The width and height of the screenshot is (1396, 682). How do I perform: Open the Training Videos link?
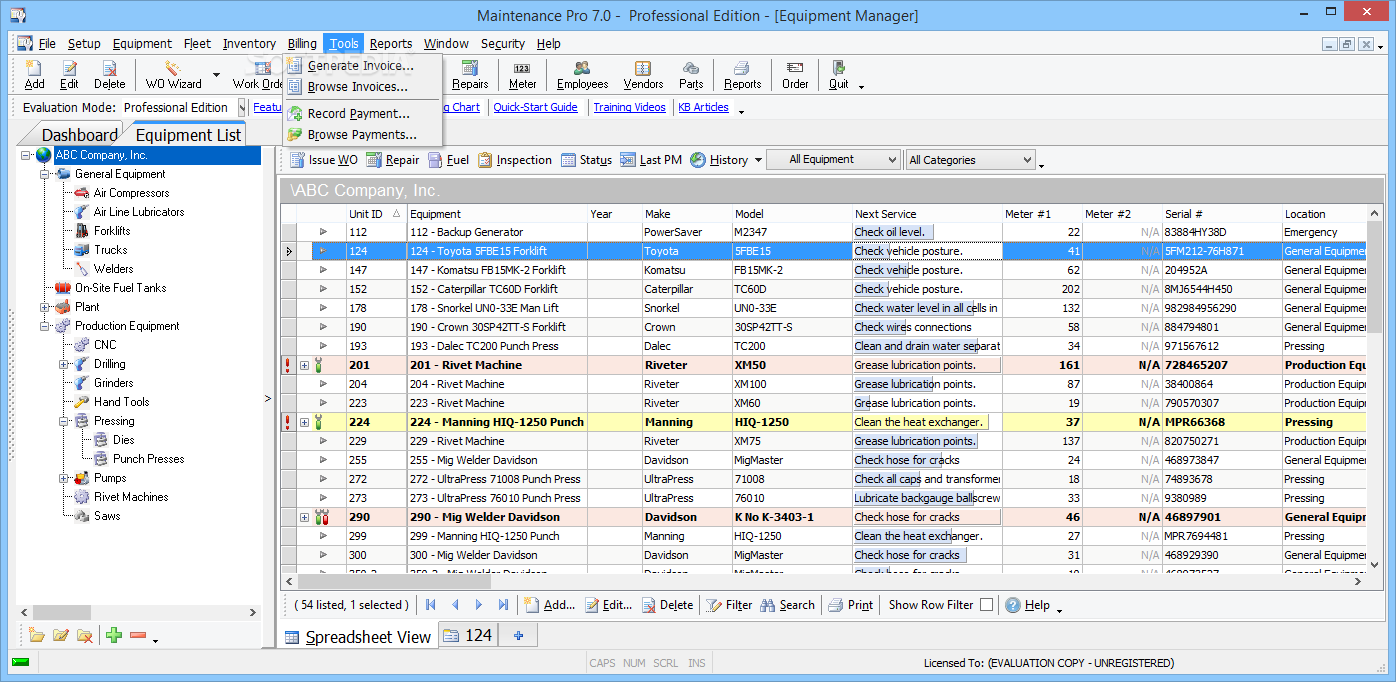[x=629, y=107]
